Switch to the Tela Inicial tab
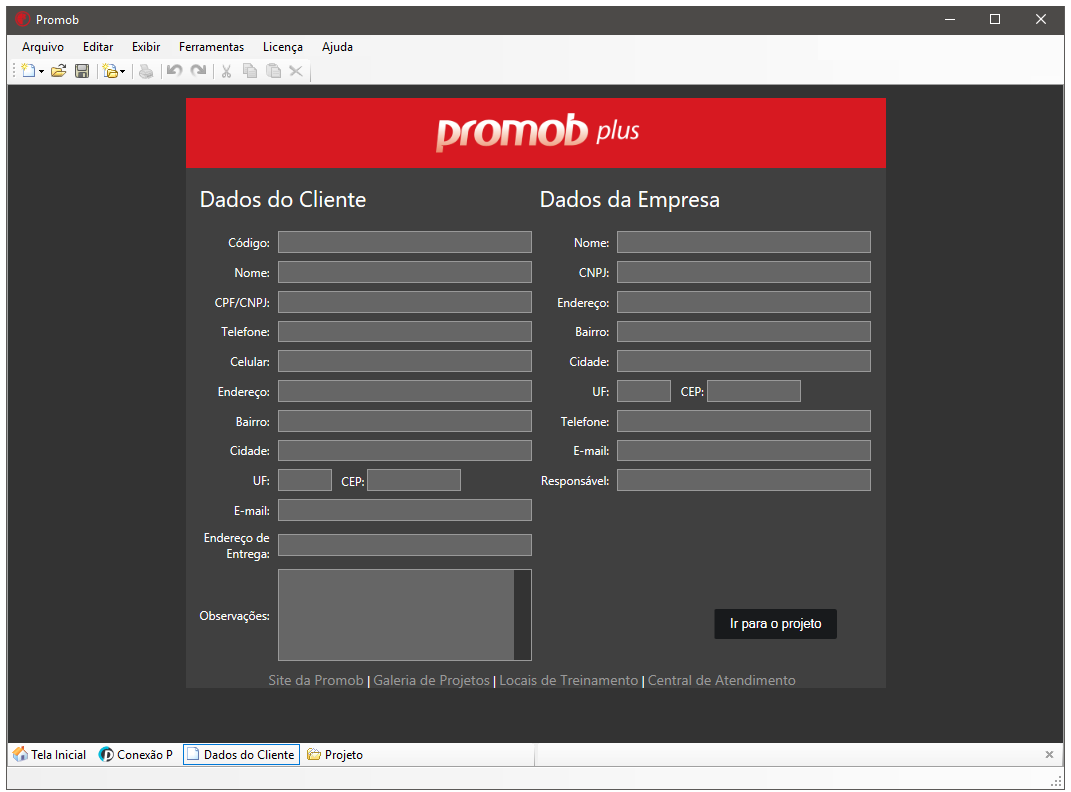 click(x=50, y=754)
